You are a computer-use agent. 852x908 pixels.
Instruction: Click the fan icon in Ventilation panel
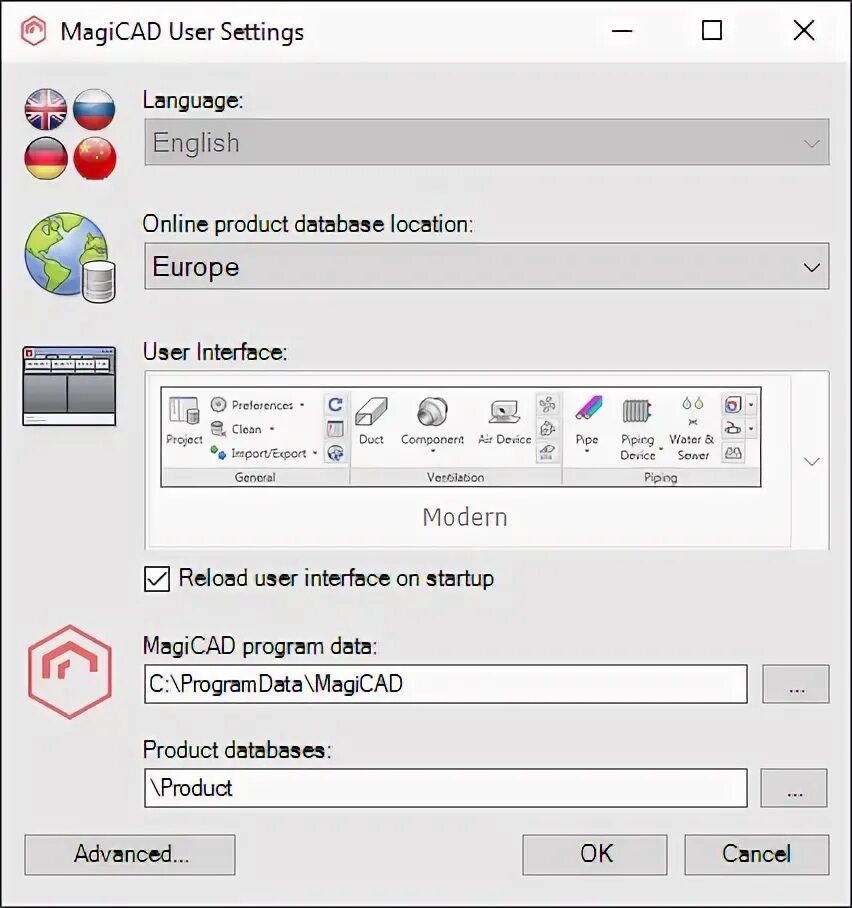click(547, 404)
